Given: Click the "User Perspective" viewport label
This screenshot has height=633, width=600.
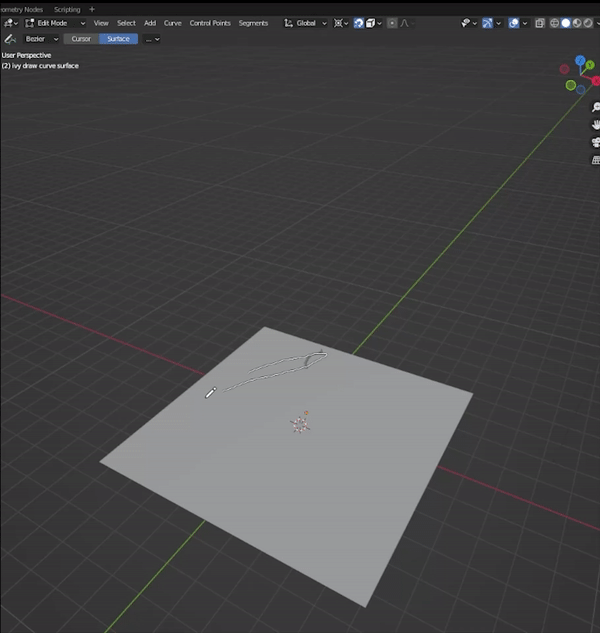Looking at the screenshot, I should click(x=26, y=55).
